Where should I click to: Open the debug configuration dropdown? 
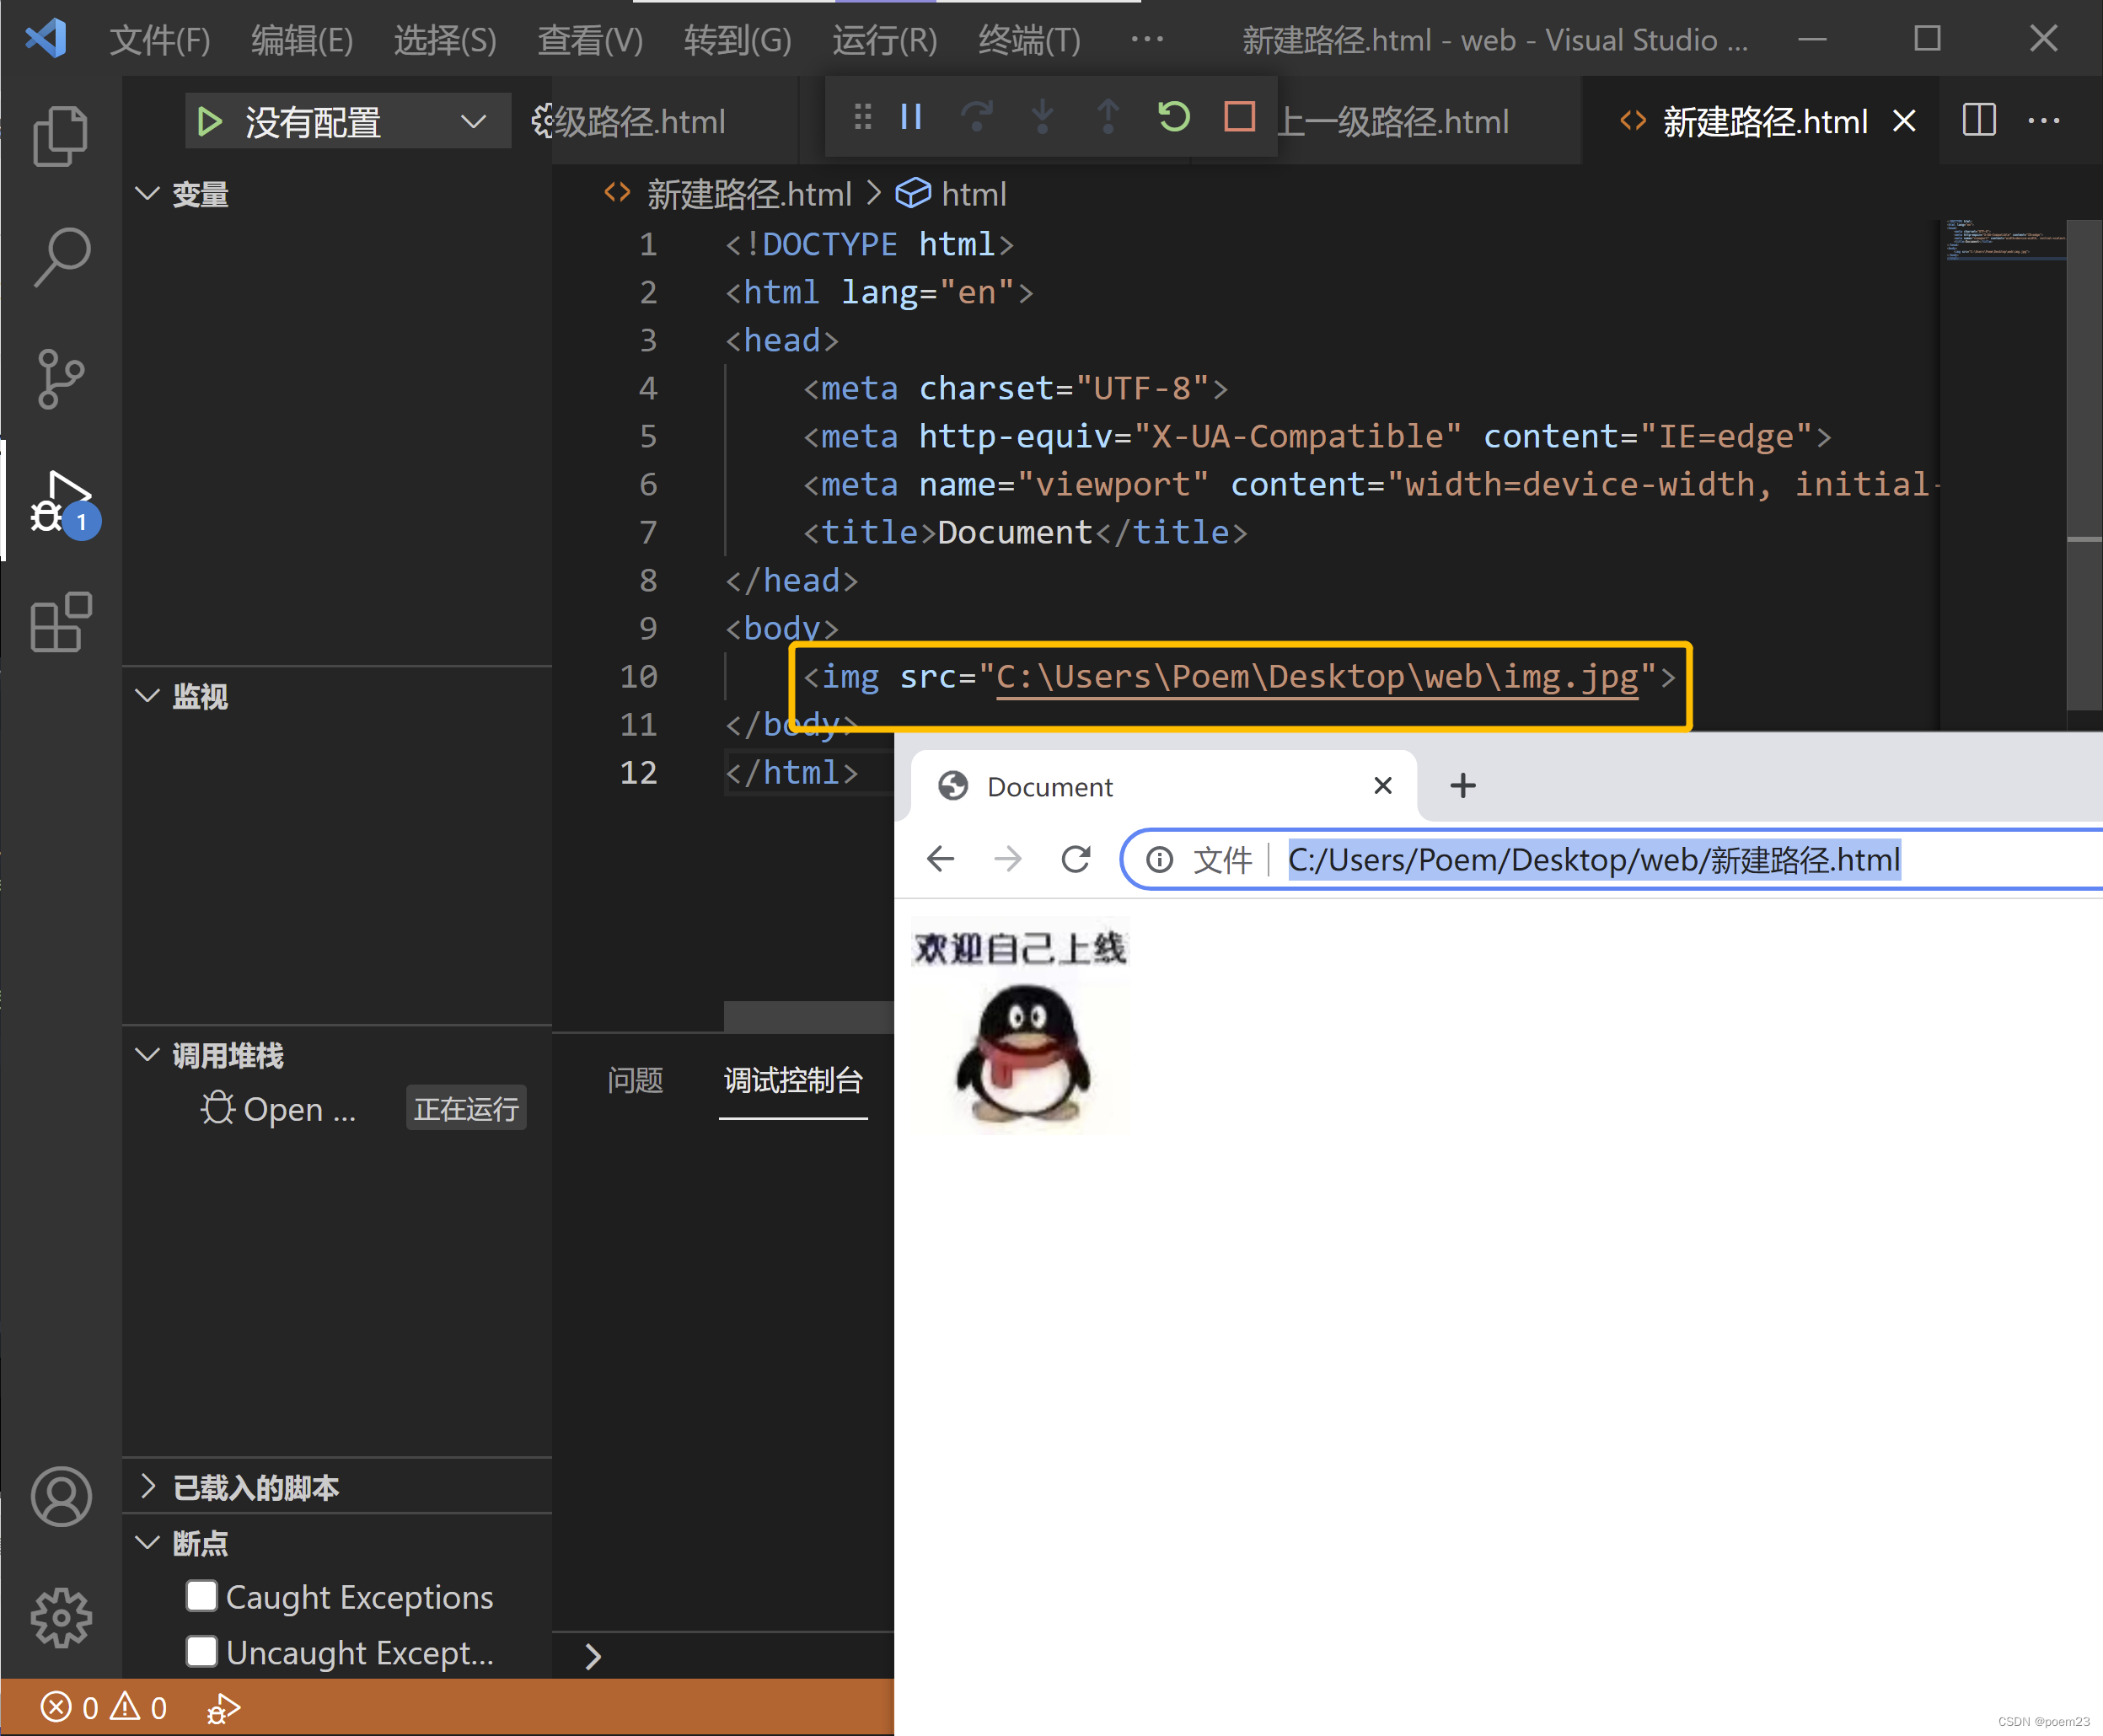click(473, 122)
